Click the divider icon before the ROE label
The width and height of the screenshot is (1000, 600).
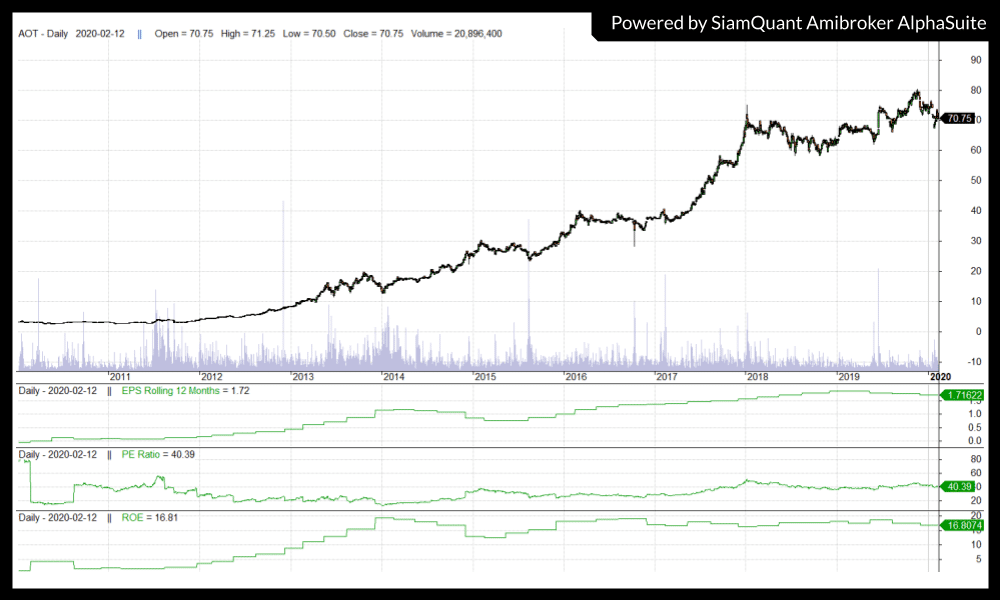[x=110, y=518]
